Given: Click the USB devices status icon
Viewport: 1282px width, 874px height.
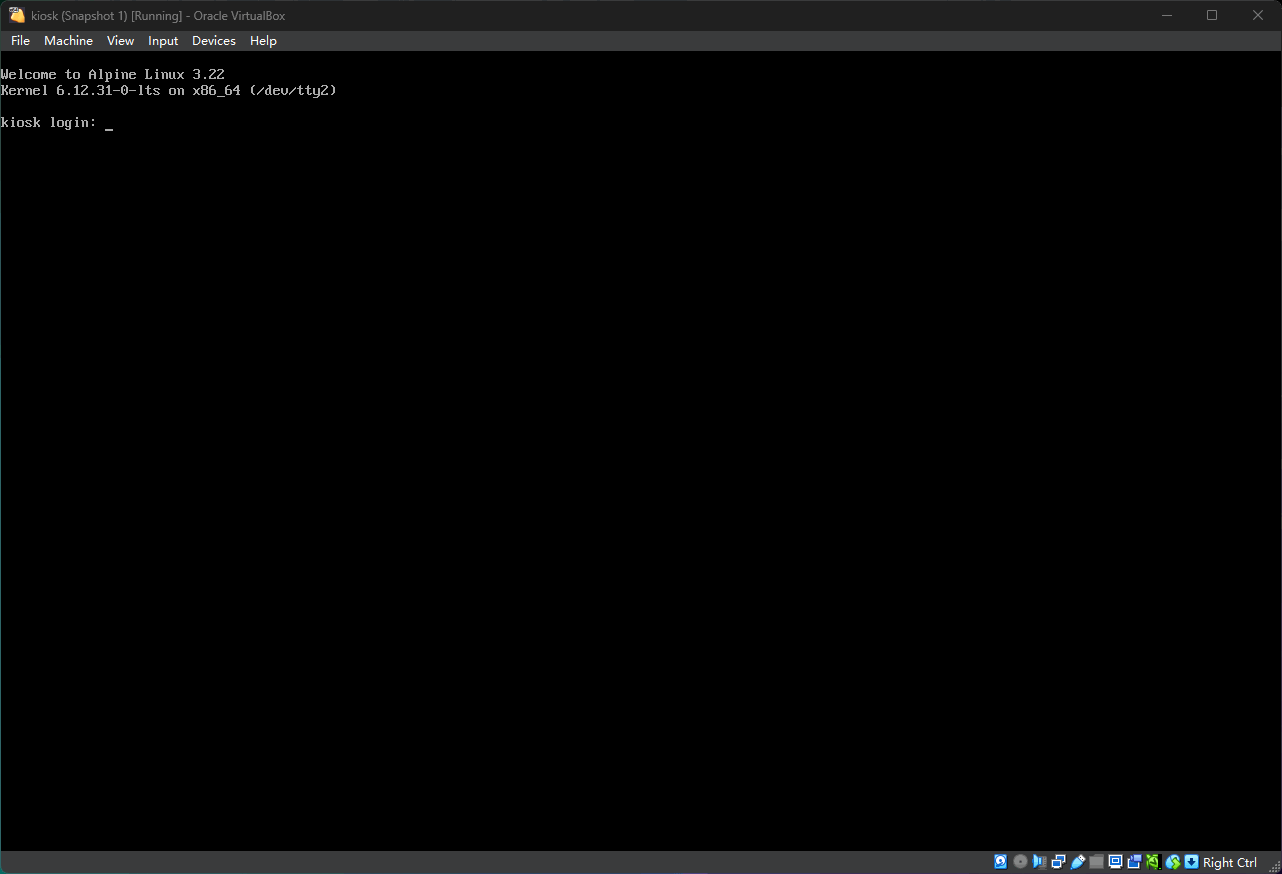Looking at the screenshot, I should click(1077, 862).
